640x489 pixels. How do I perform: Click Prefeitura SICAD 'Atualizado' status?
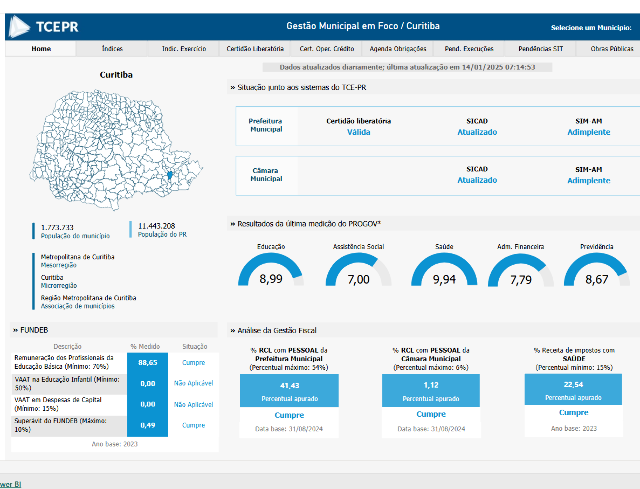(x=477, y=132)
